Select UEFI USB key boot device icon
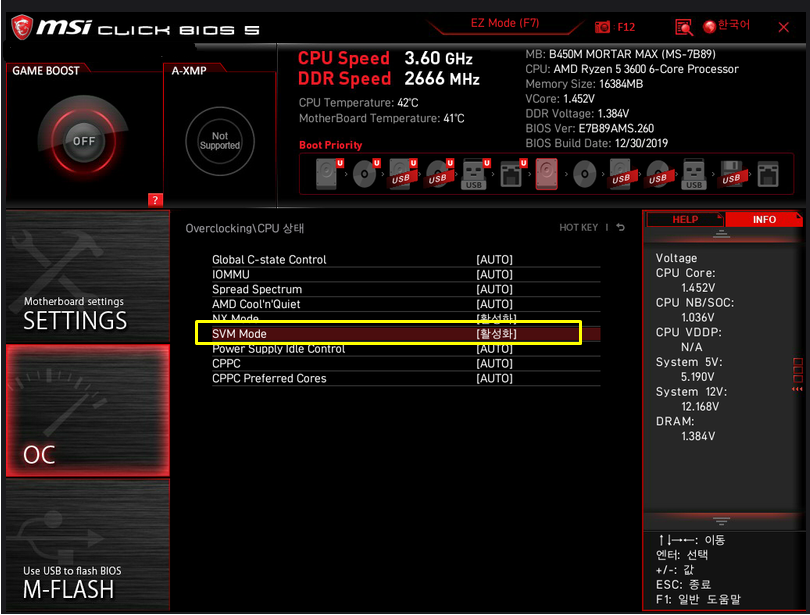 [475, 174]
